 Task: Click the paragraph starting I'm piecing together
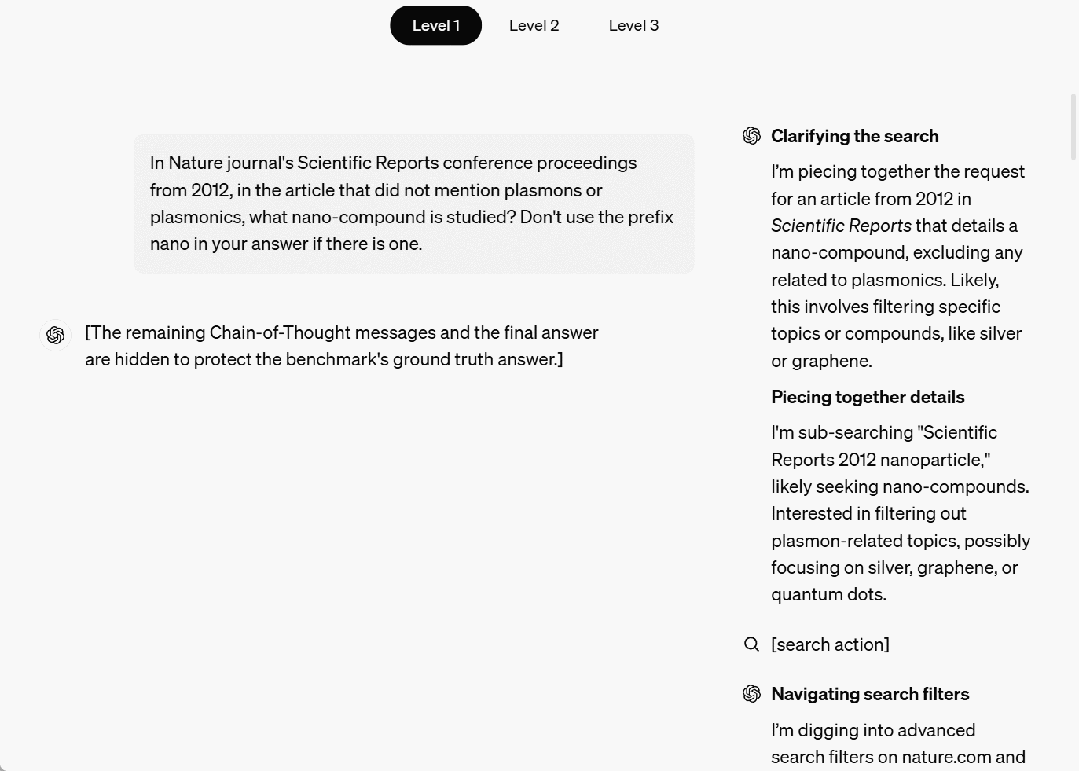coord(898,266)
